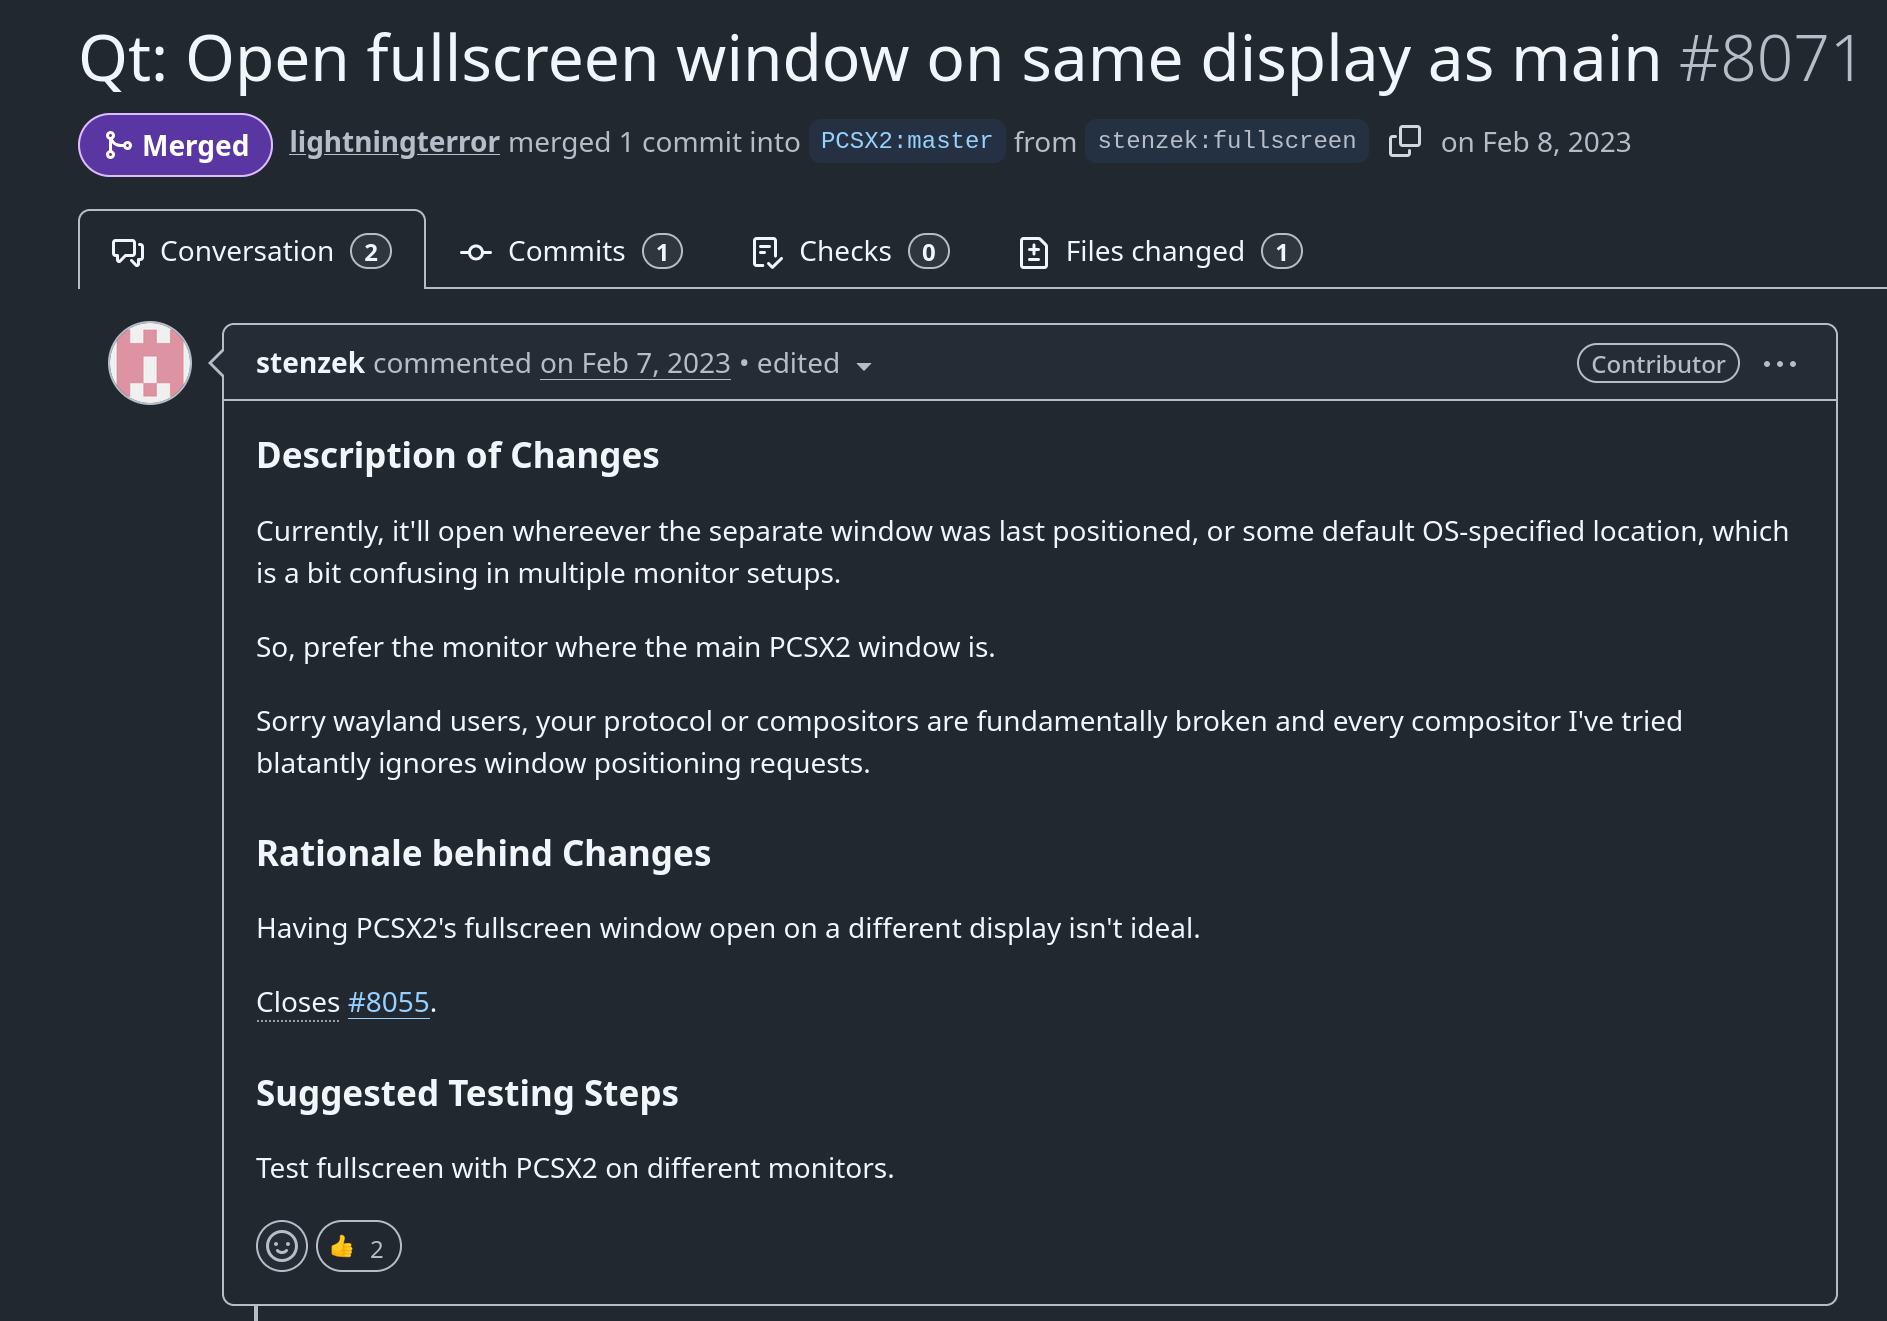Click the comment date Feb 7, 2023

point(635,363)
